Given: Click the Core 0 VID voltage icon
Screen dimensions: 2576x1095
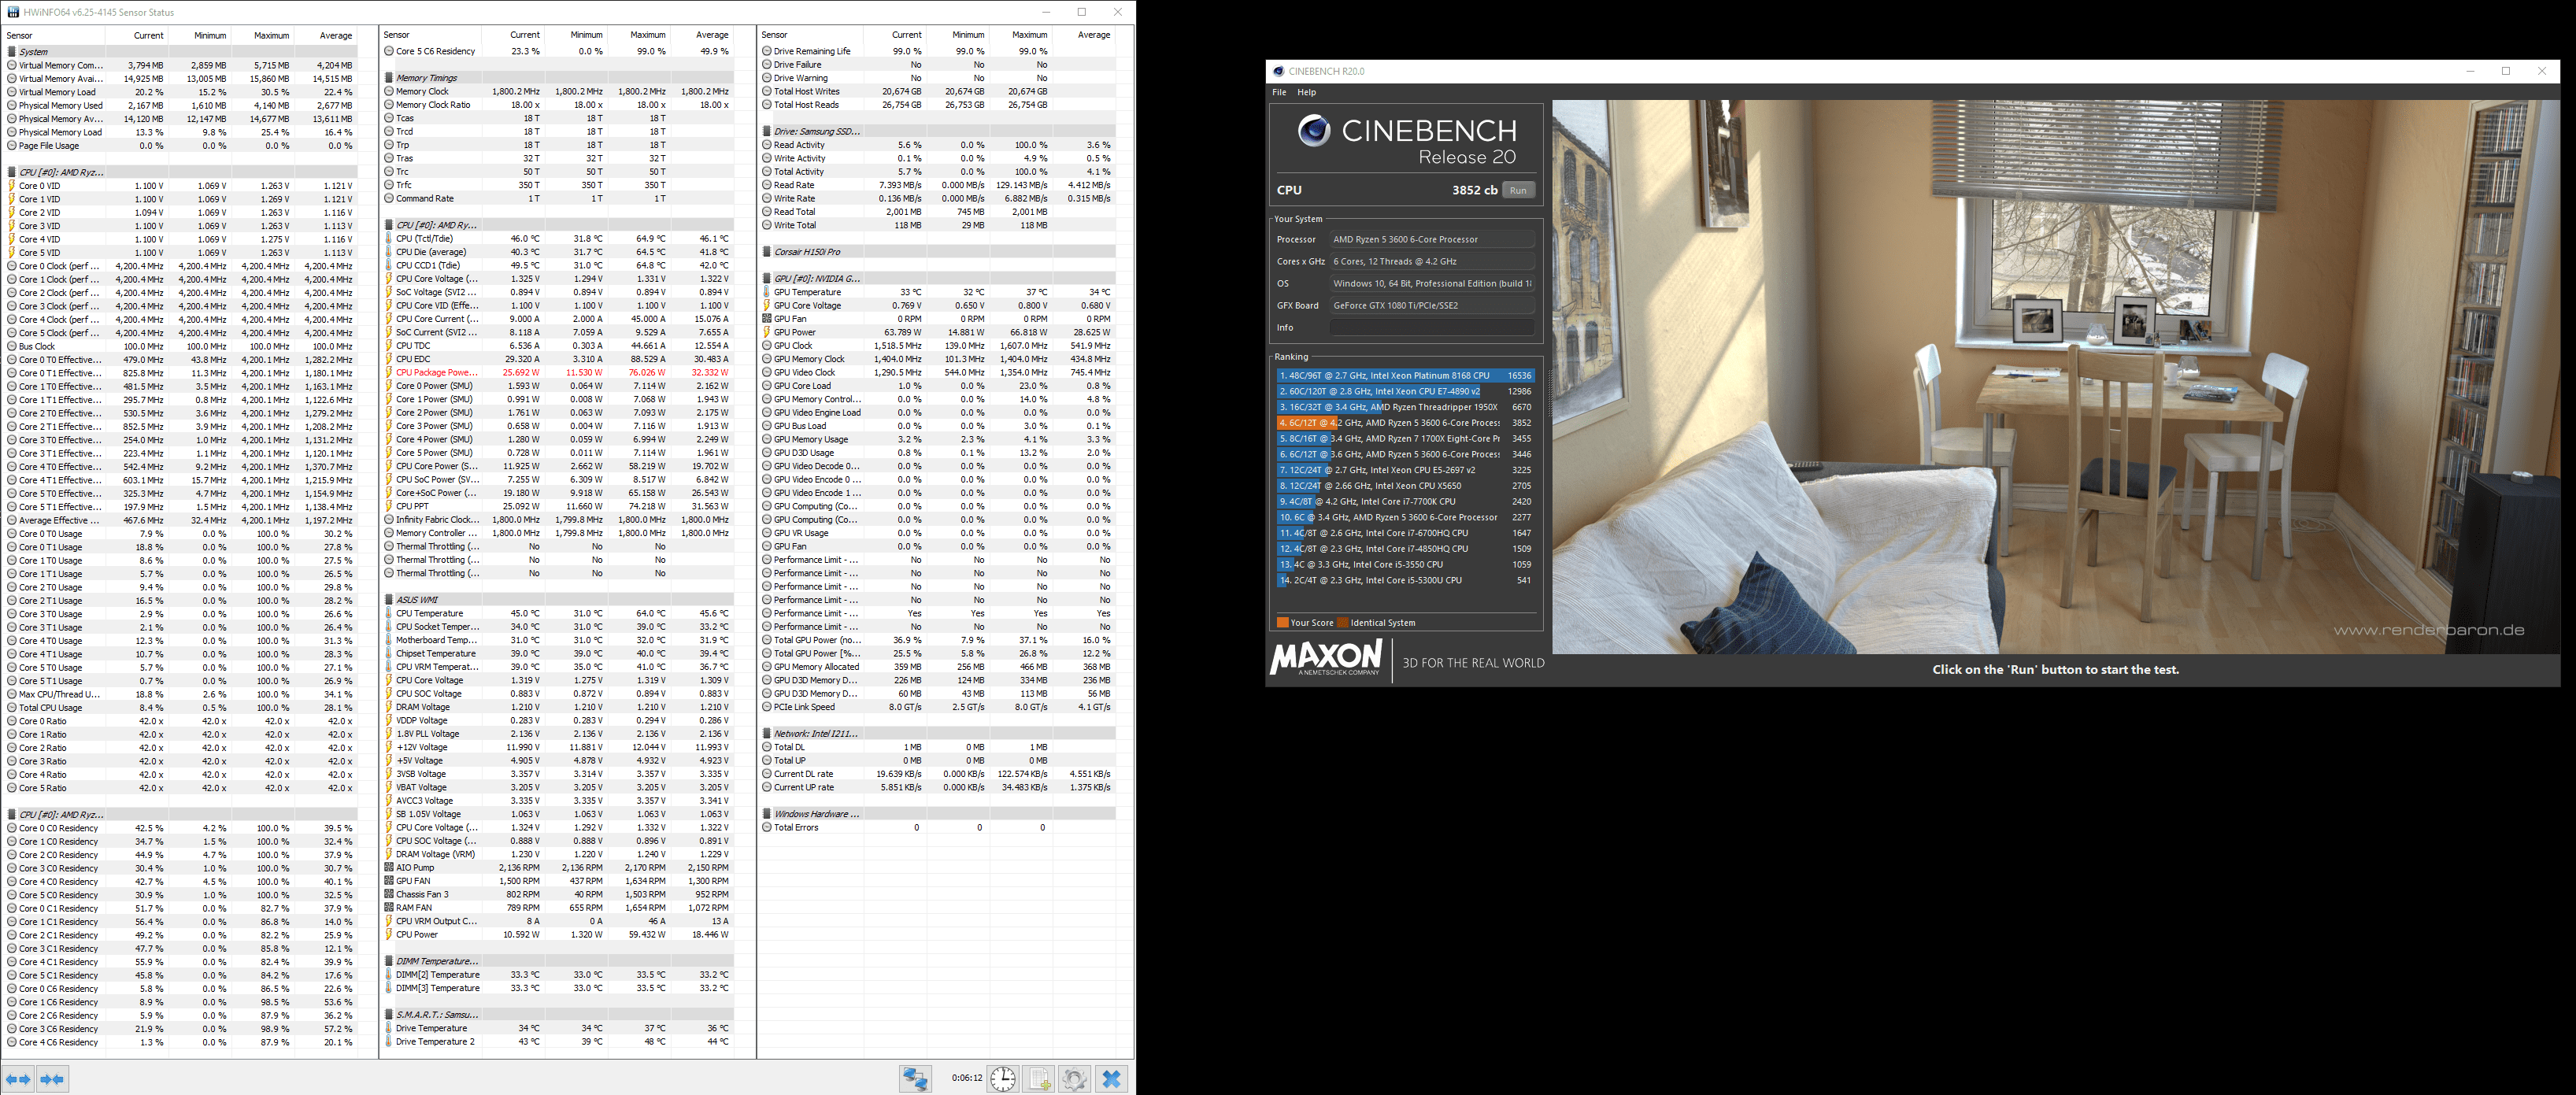Looking at the screenshot, I should coord(12,185).
